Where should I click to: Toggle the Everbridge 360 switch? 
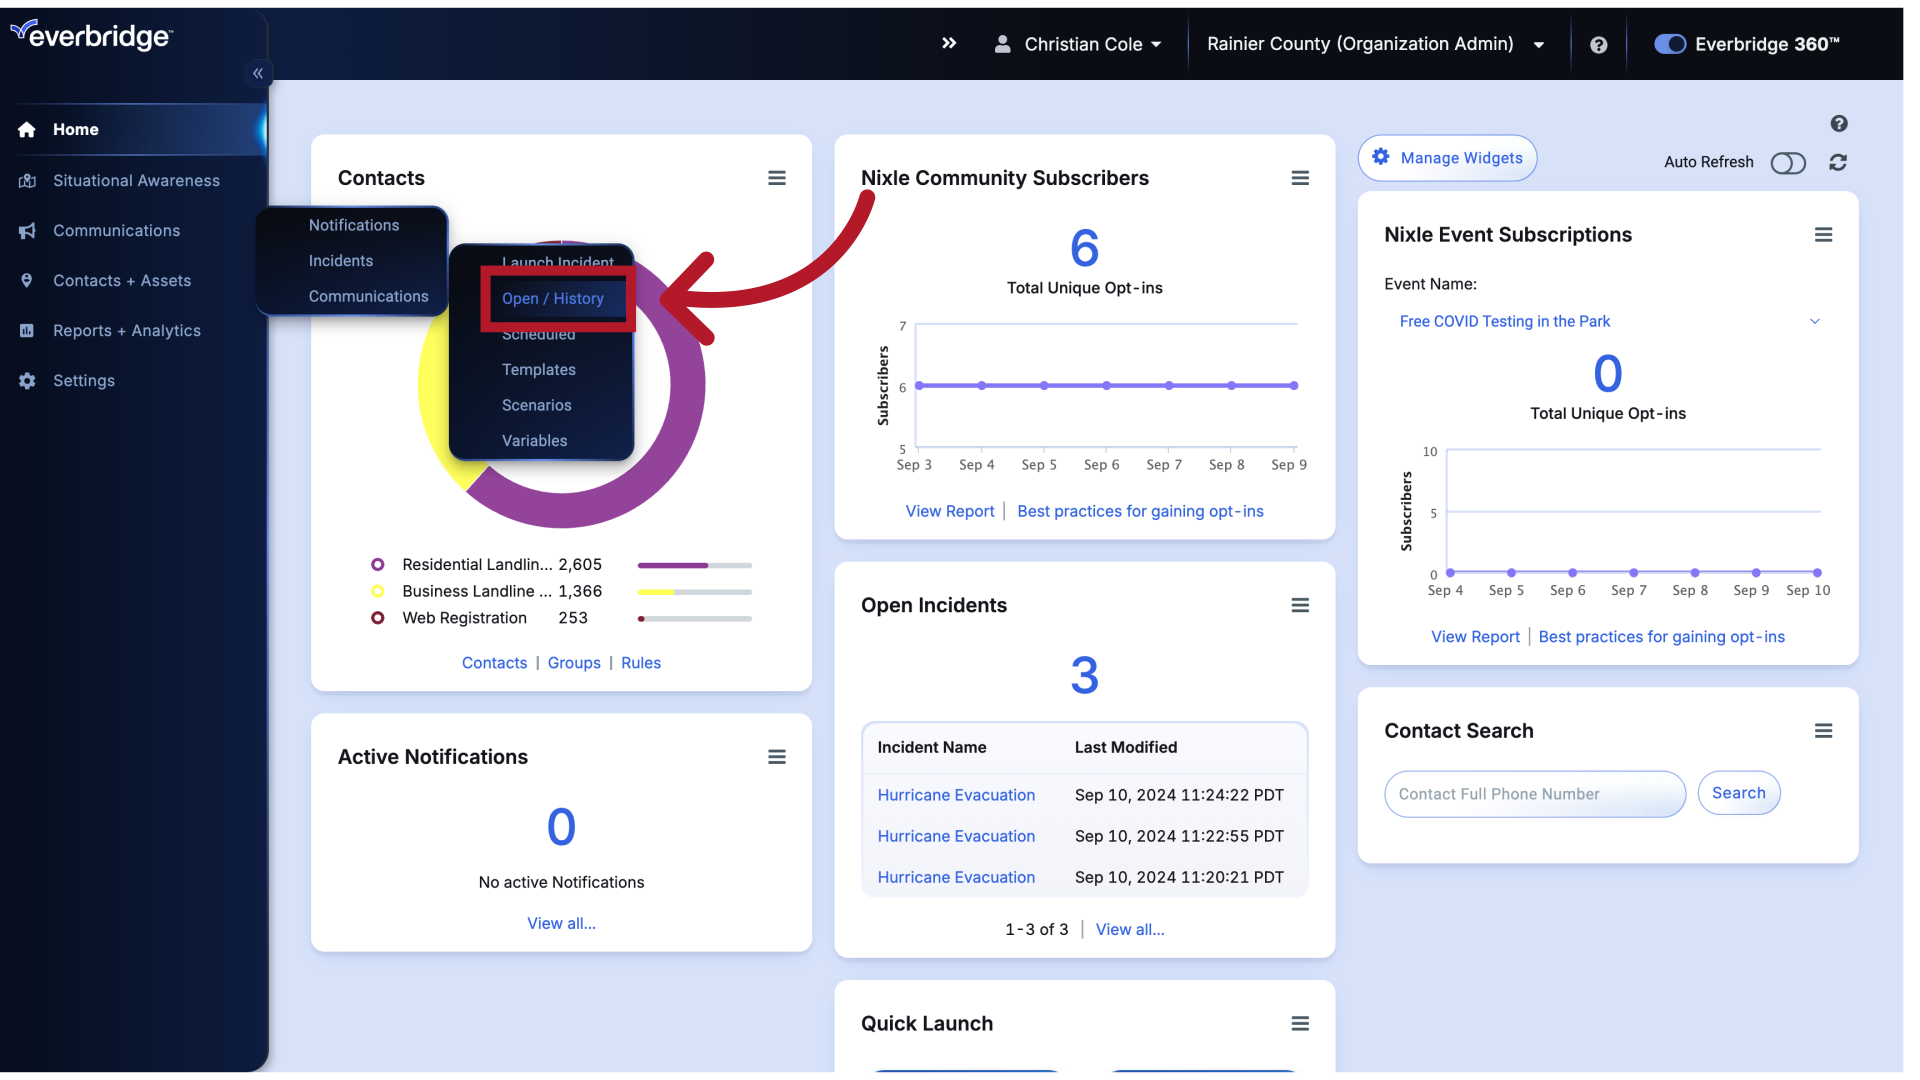(1669, 44)
